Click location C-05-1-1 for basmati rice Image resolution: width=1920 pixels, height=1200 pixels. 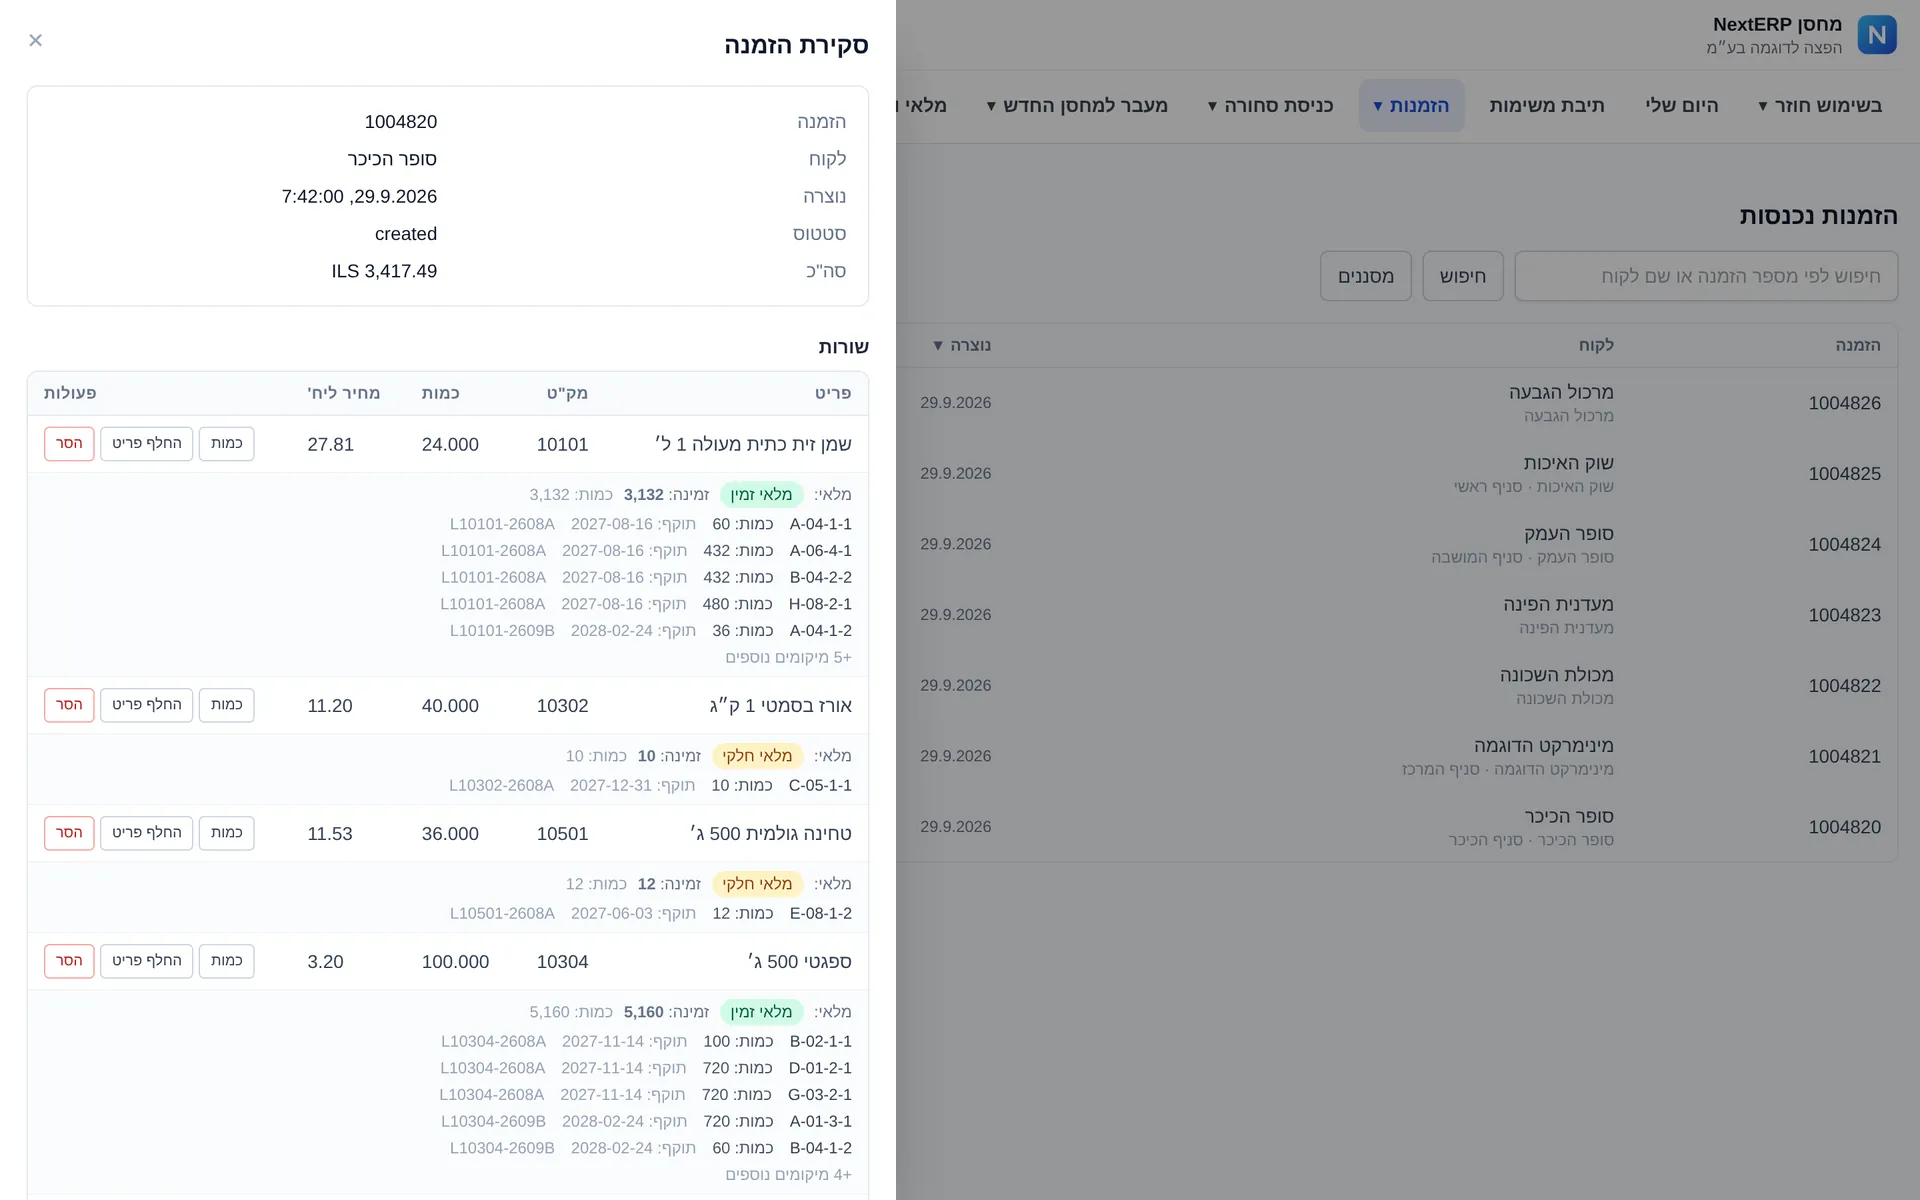(x=820, y=786)
